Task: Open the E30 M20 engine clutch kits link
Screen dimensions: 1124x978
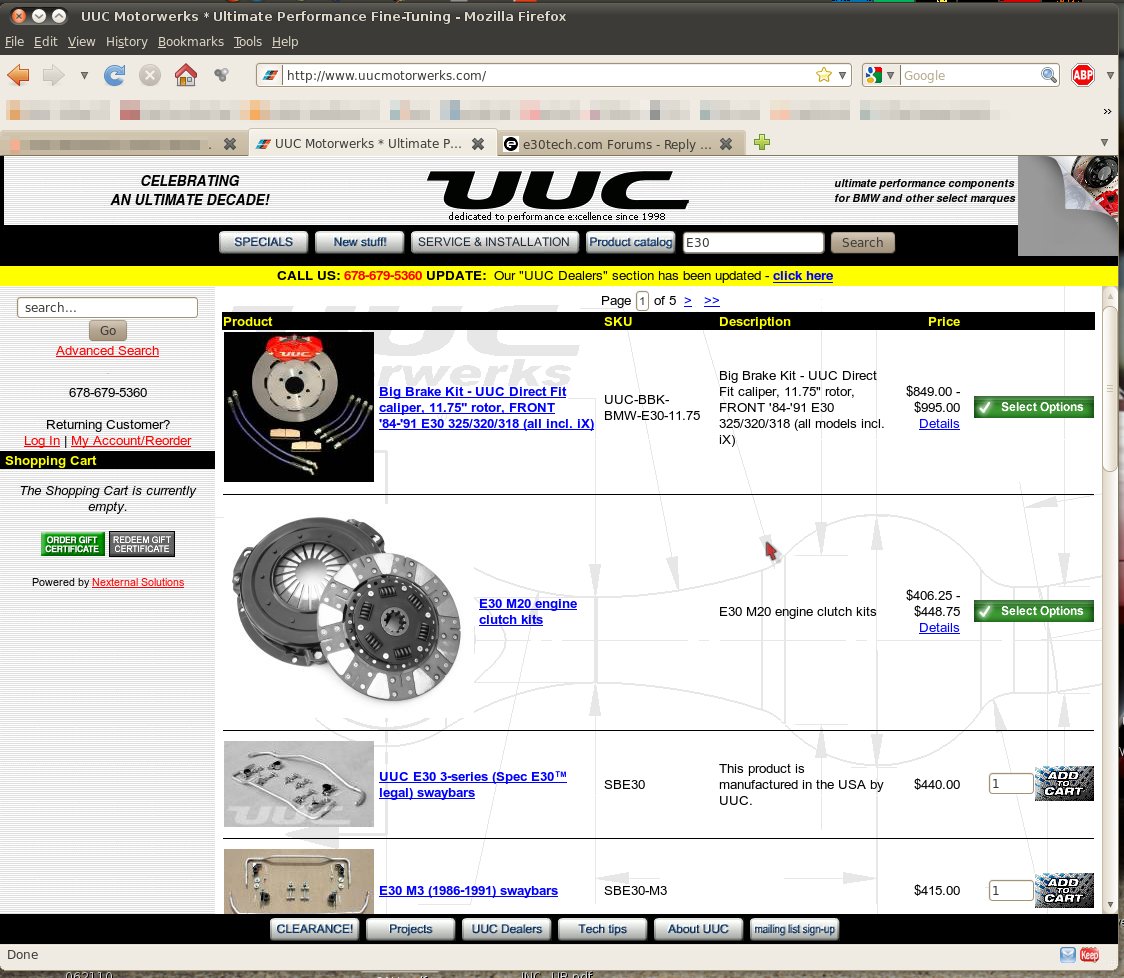Action: [x=528, y=612]
